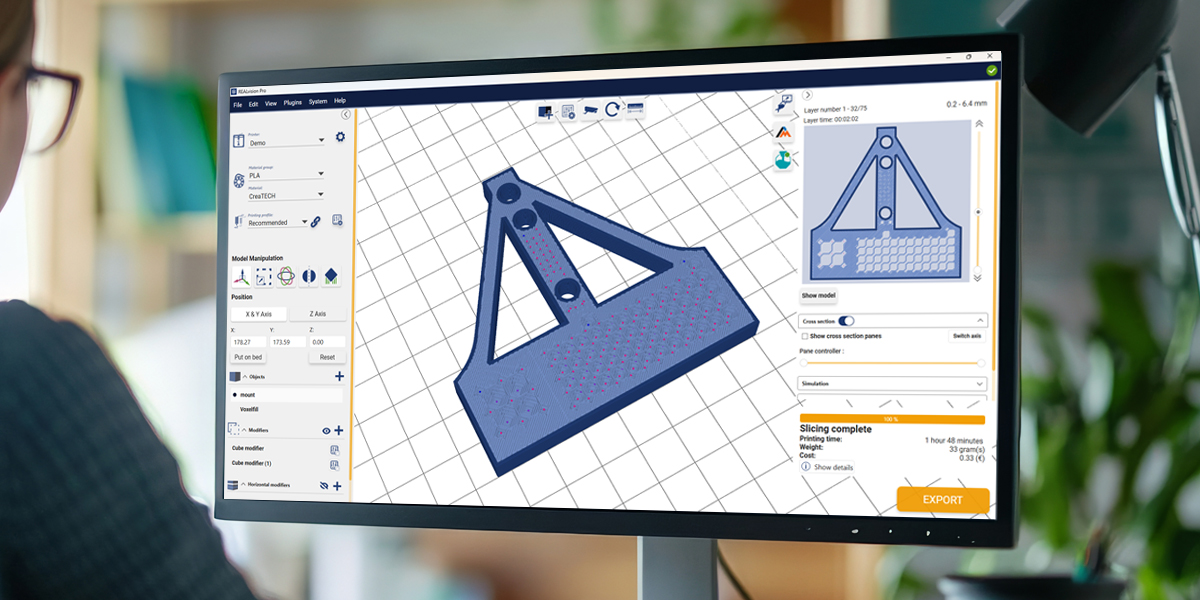Open the Plugins menu

[292, 102]
